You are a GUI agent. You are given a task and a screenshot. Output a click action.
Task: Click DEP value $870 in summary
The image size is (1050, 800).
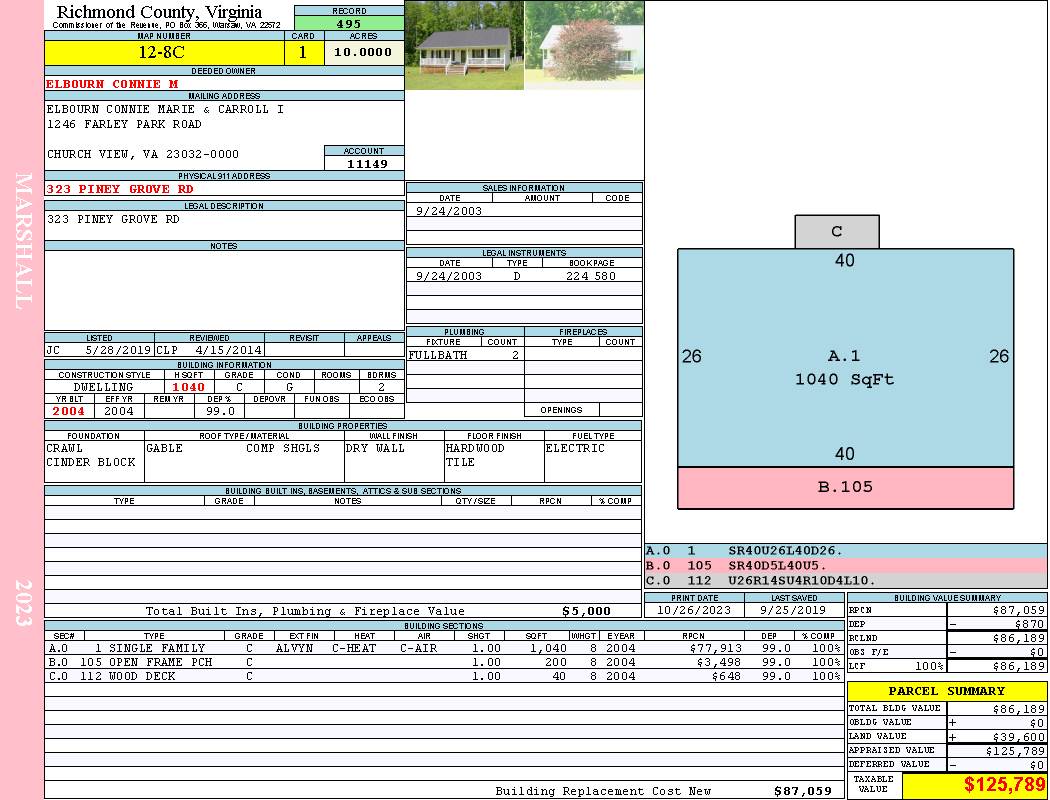coord(1030,624)
